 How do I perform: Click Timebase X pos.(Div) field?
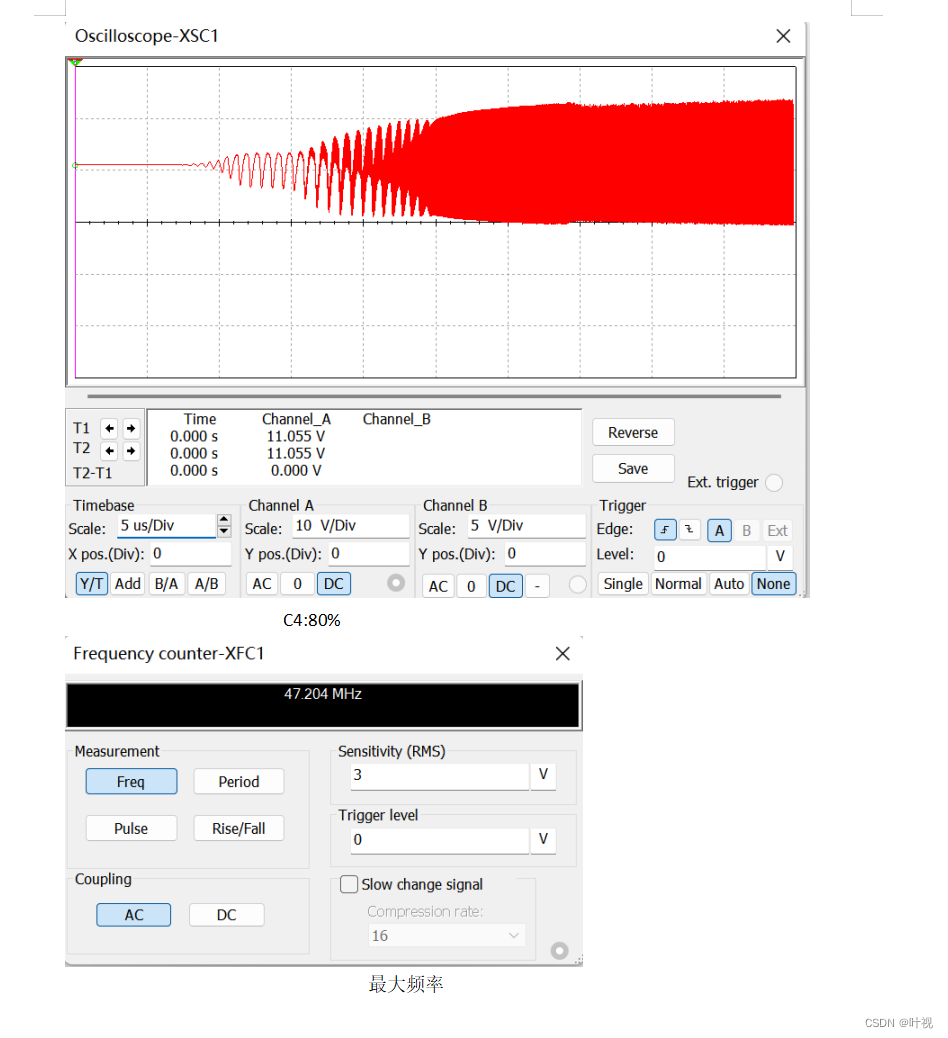[x=191, y=553]
